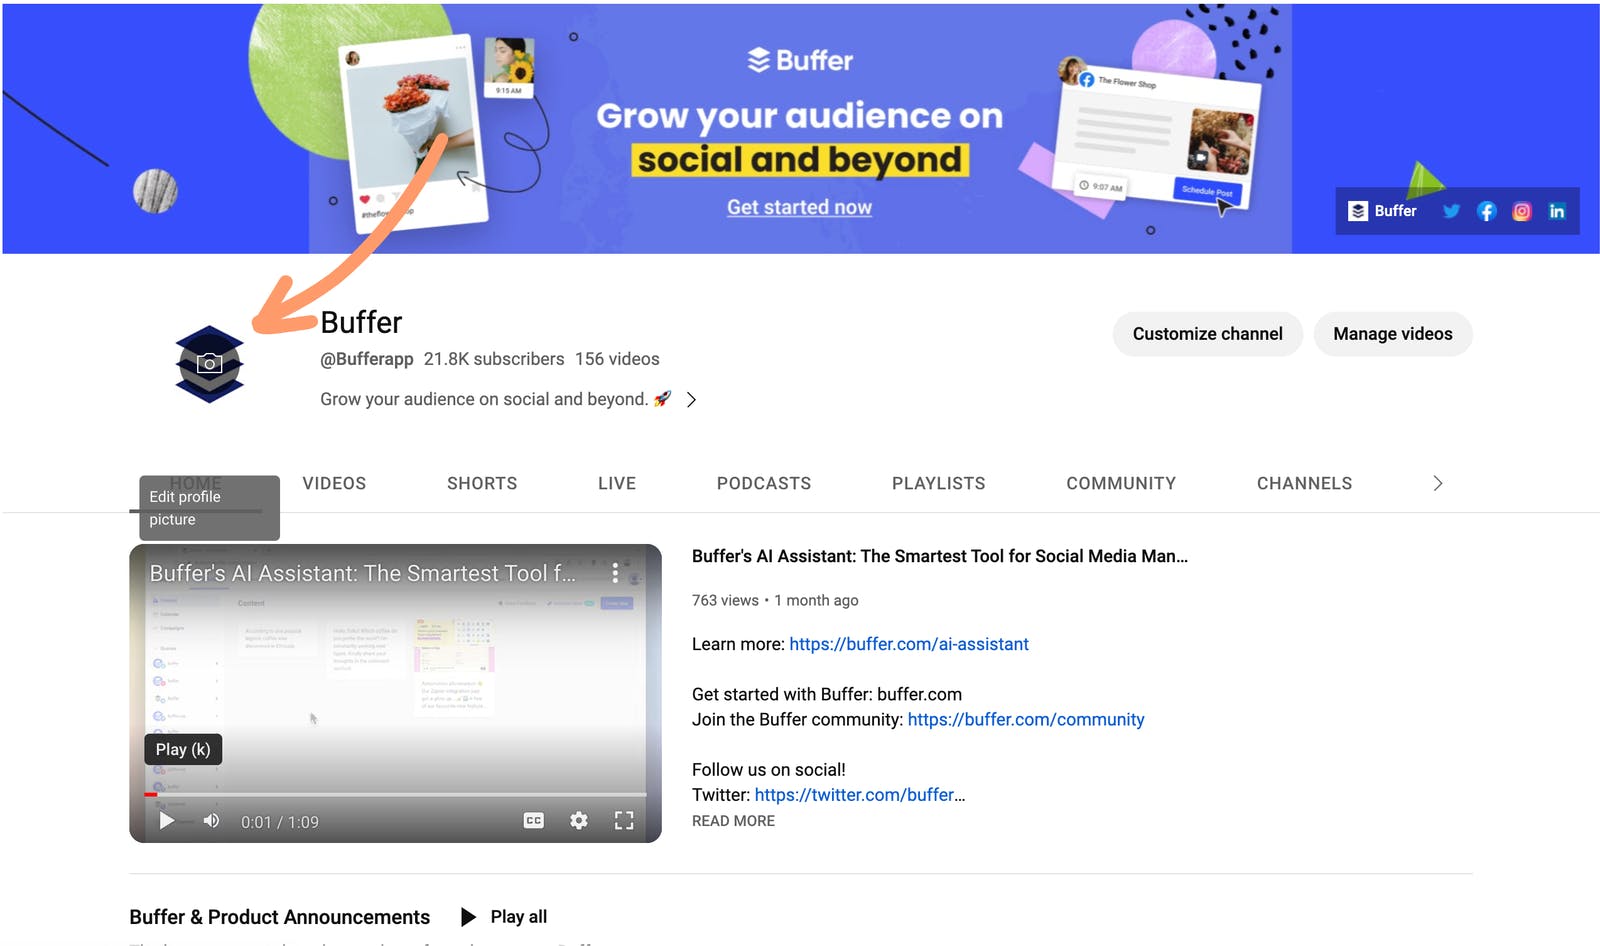
Task: Open the Community tab
Action: 1121,483
